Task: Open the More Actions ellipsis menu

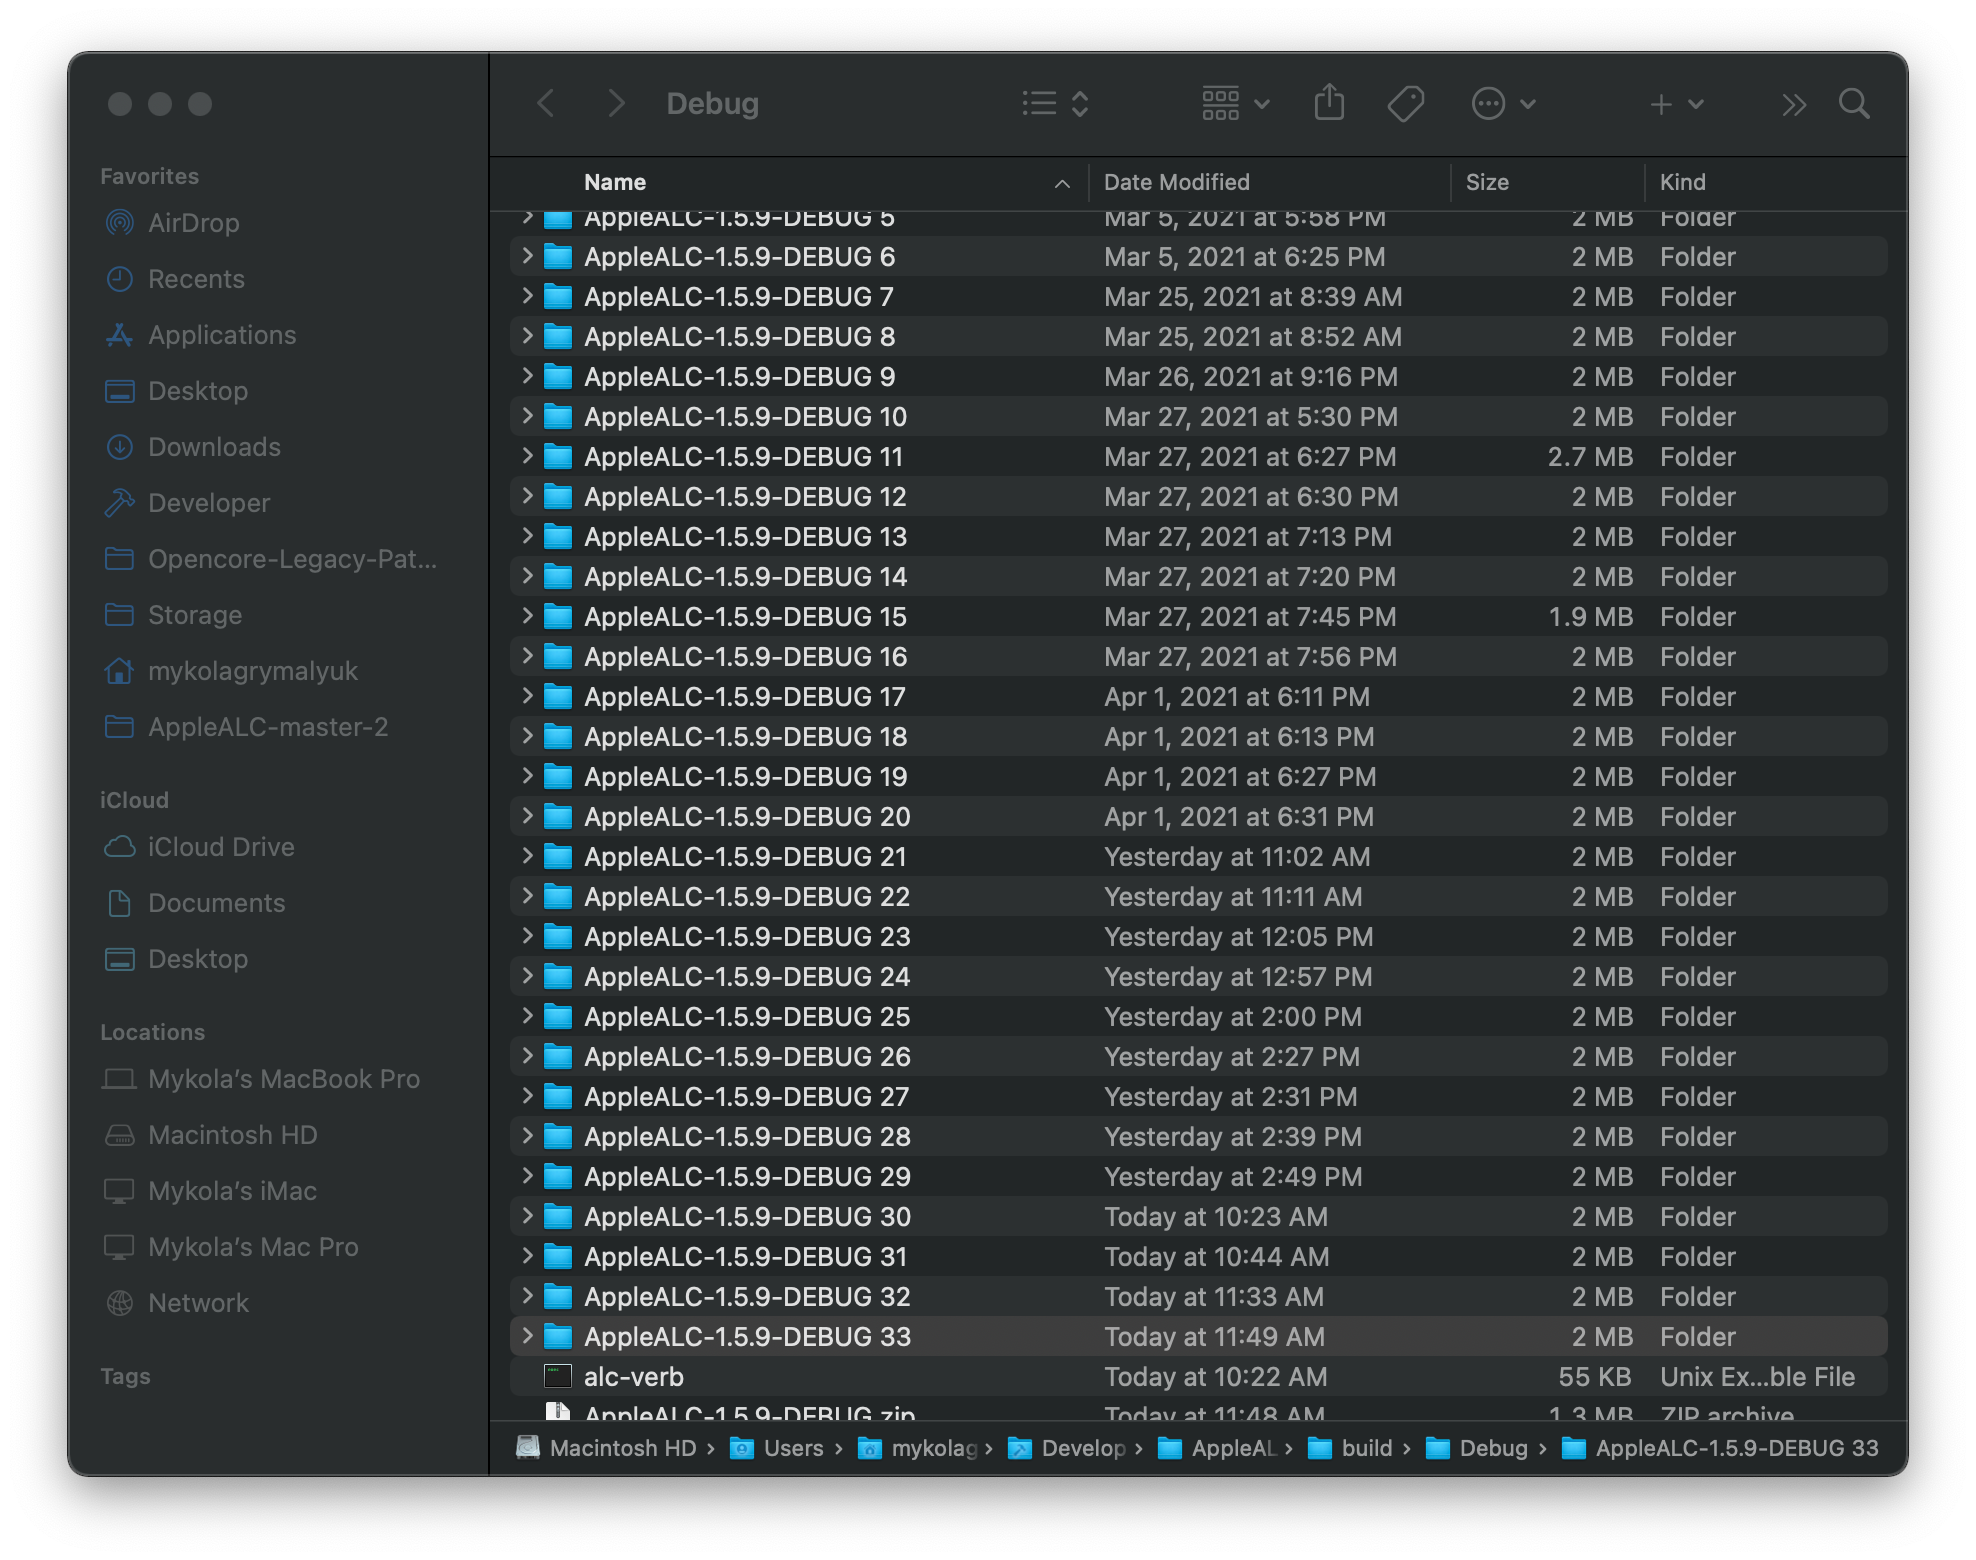Action: click(x=1502, y=103)
